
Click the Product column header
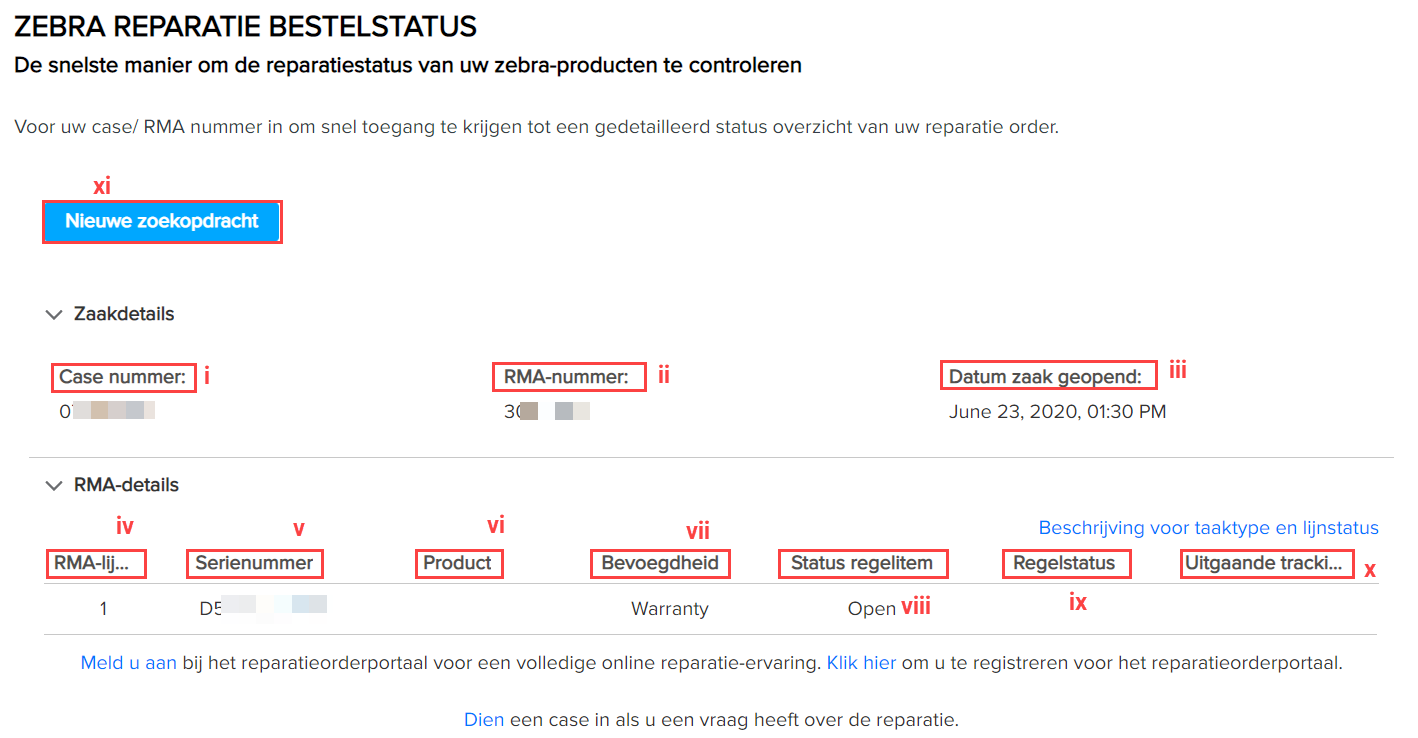coord(459,563)
